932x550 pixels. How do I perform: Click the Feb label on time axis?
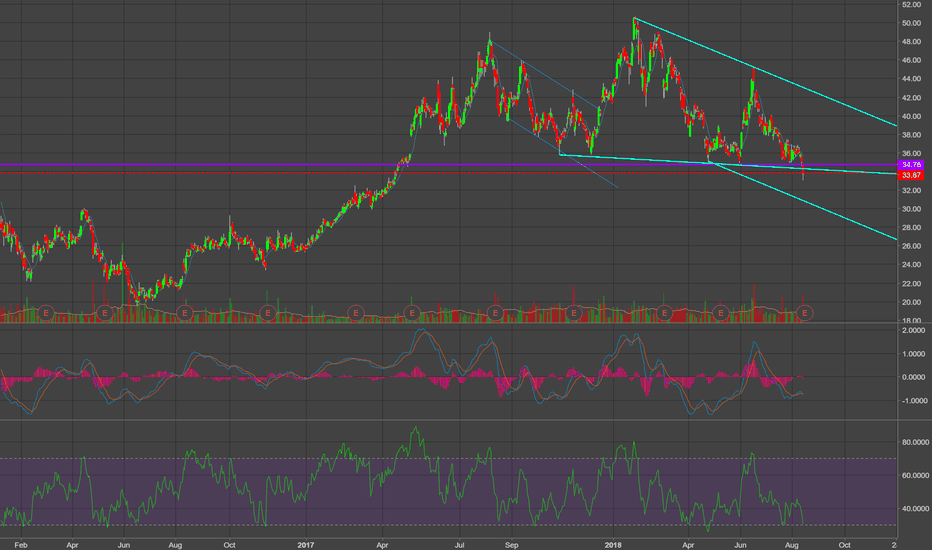click(21, 545)
